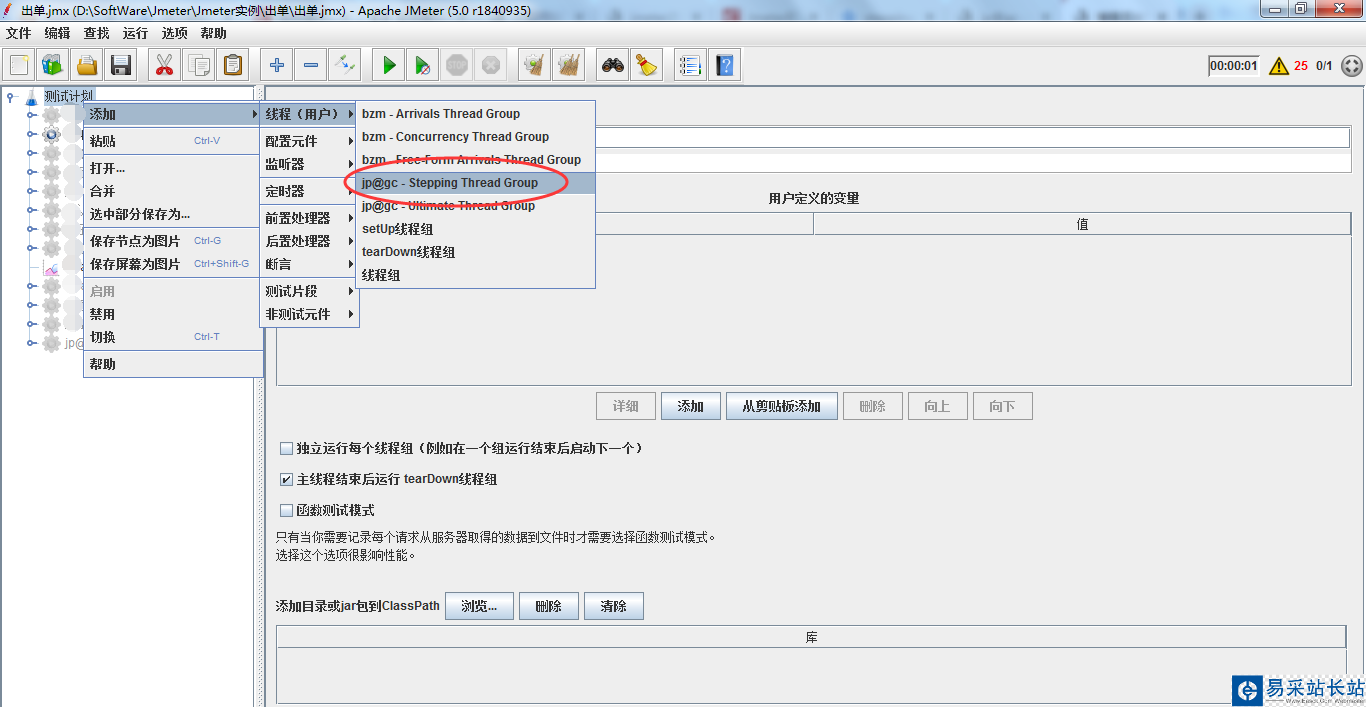Image resolution: width=1366 pixels, height=707 pixels.
Task: Choose 保存节点为图片 in context menu
Action: (x=173, y=241)
